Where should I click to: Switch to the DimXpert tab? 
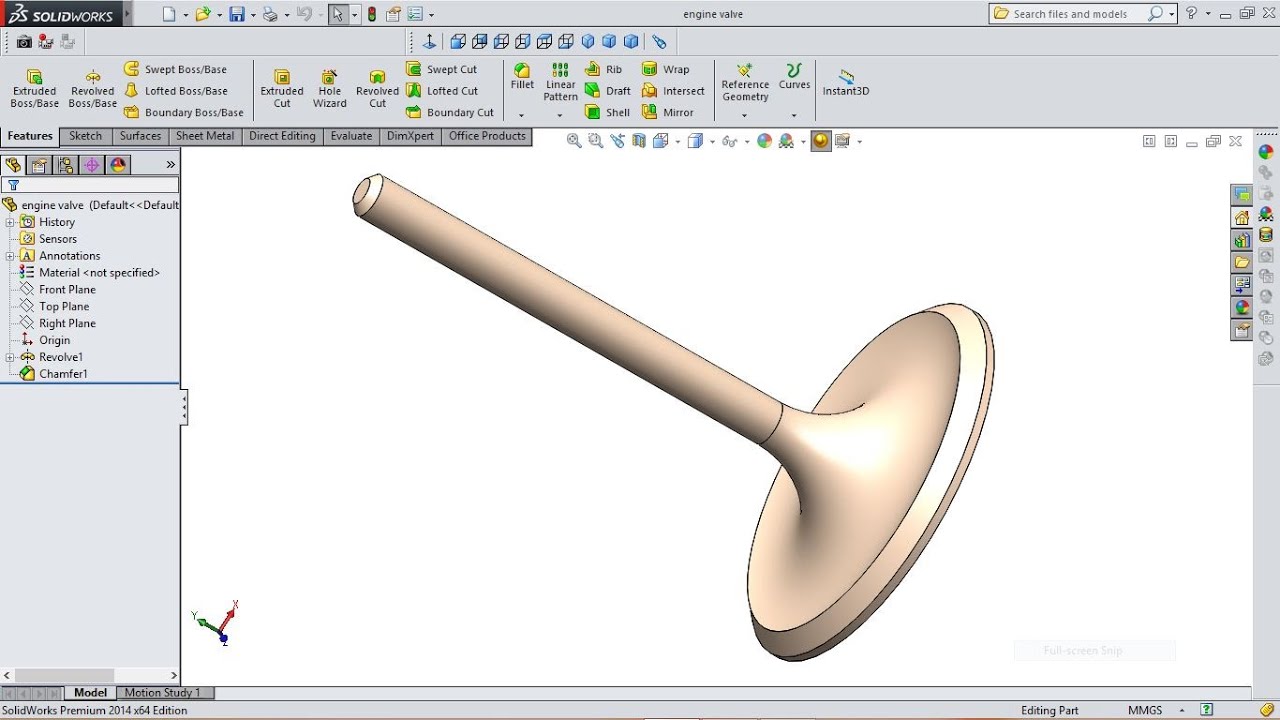(x=411, y=136)
